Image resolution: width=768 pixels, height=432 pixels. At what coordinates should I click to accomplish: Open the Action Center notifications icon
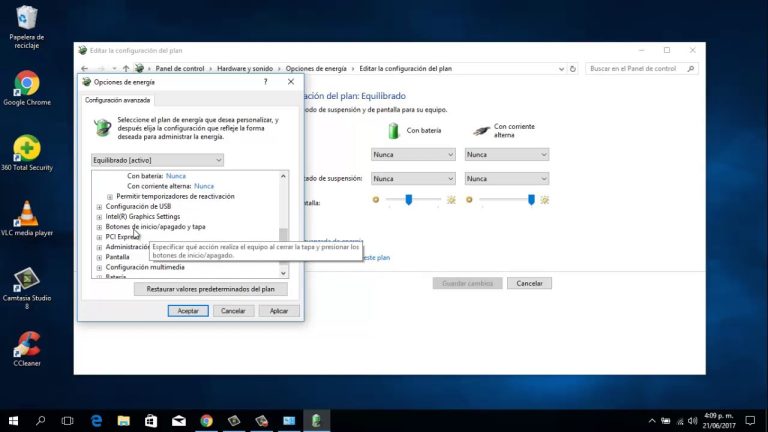tap(750, 421)
